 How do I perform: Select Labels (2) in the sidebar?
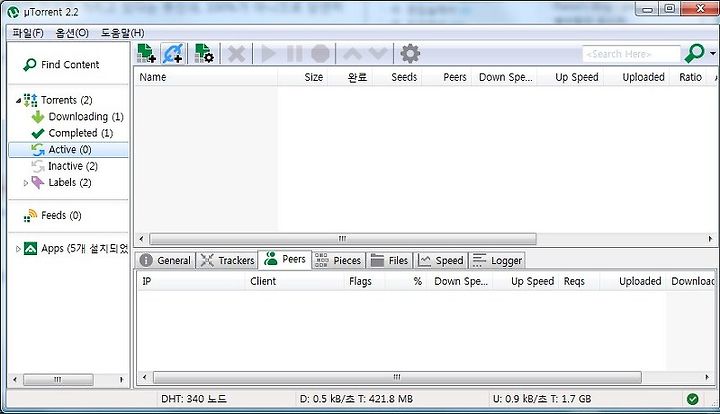[x=62, y=183]
